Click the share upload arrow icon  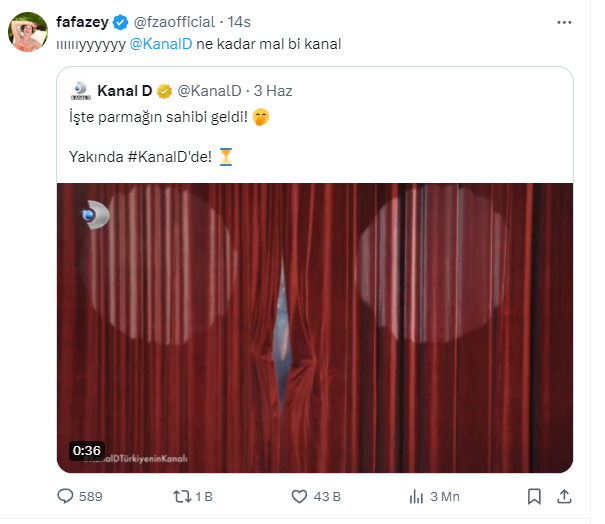(564, 496)
